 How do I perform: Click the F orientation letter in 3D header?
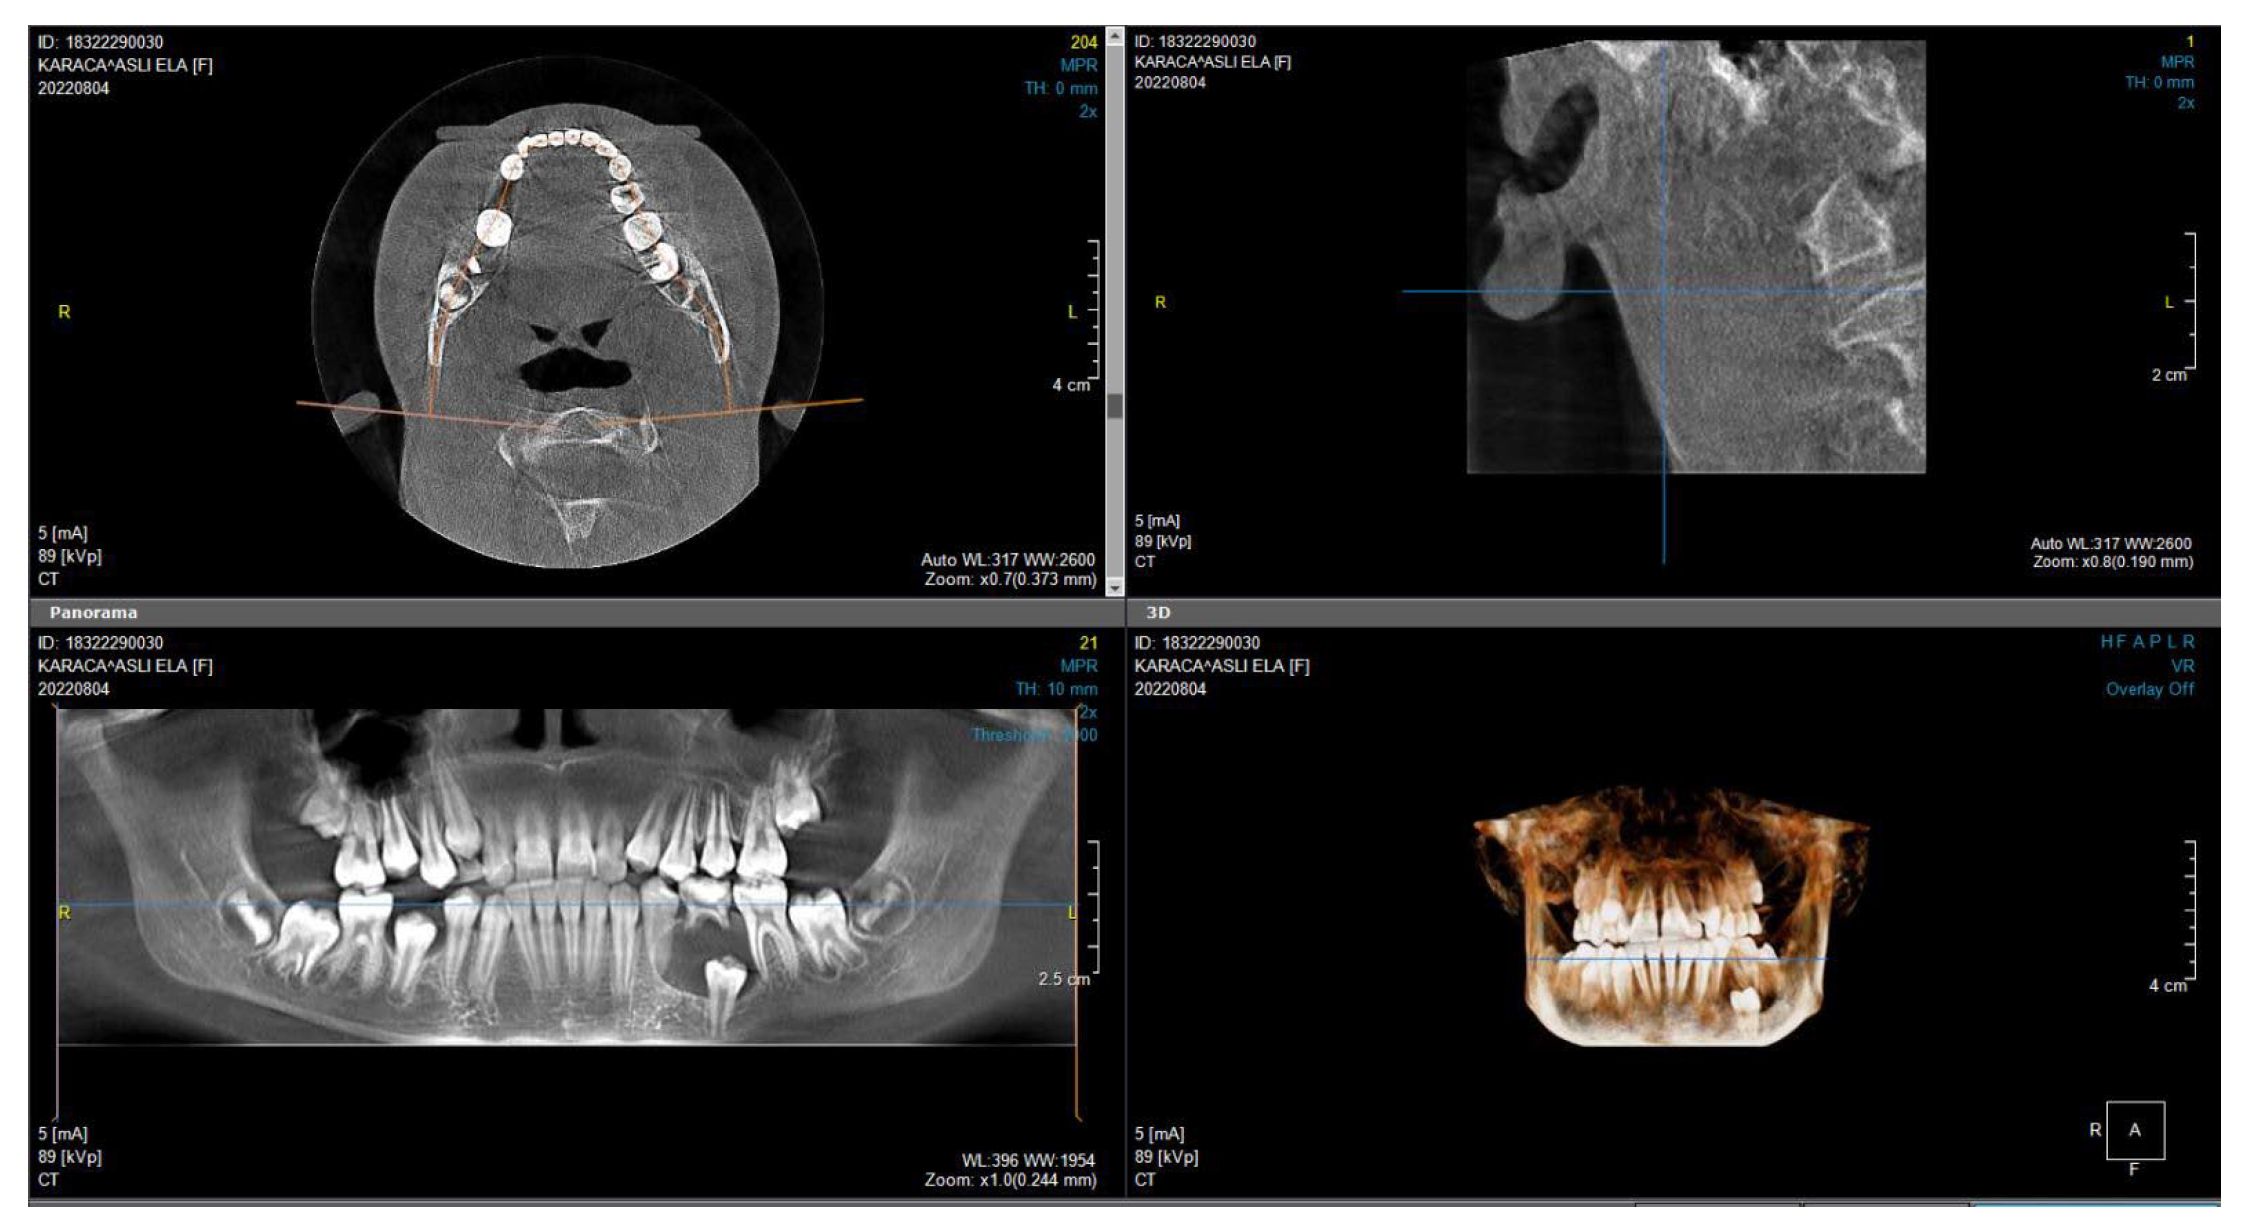pyautogui.click(x=2120, y=642)
